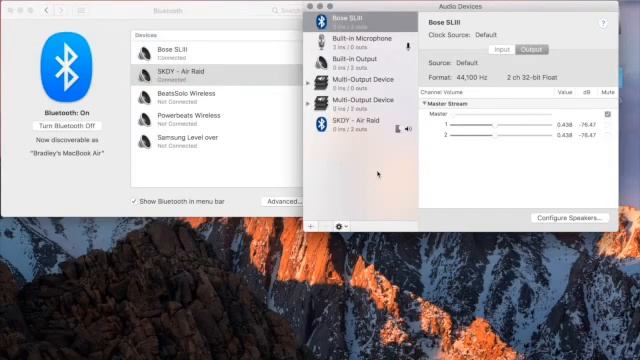
Task: Click the Bose SLIII speaker icon in Bluetooth devices
Action: click(x=144, y=53)
